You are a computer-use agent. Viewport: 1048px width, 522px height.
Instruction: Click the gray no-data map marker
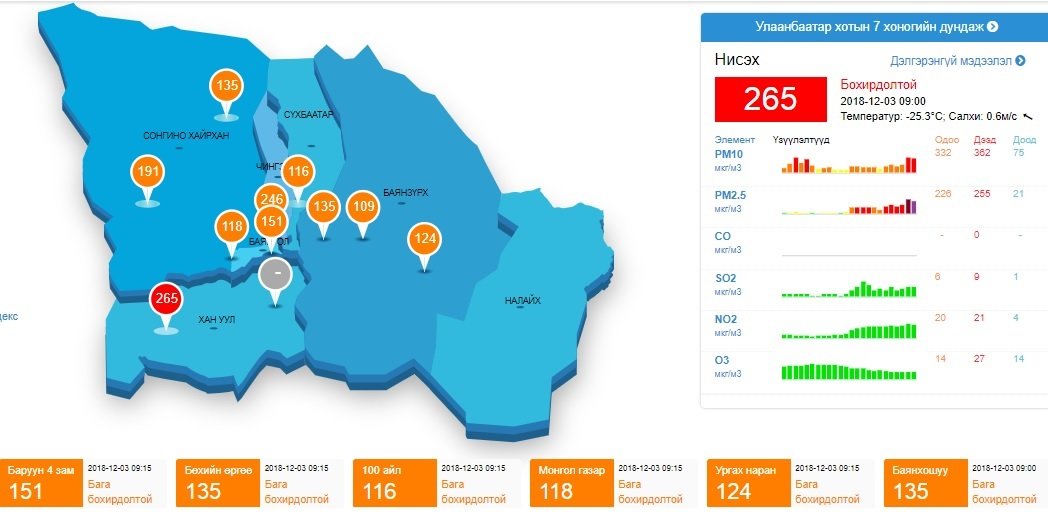click(276, 273)
